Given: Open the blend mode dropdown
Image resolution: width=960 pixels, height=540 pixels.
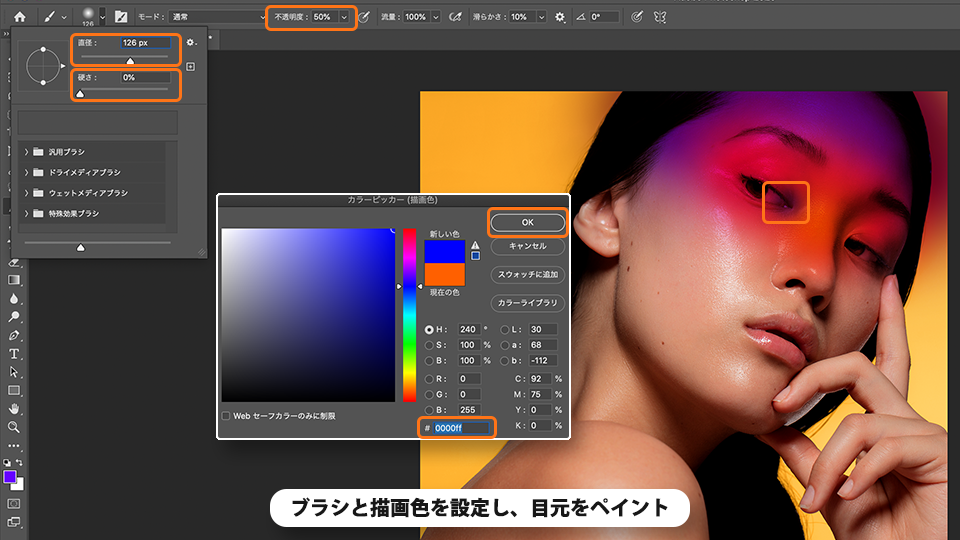Looking at the screenshot, I should coord(218,17).
